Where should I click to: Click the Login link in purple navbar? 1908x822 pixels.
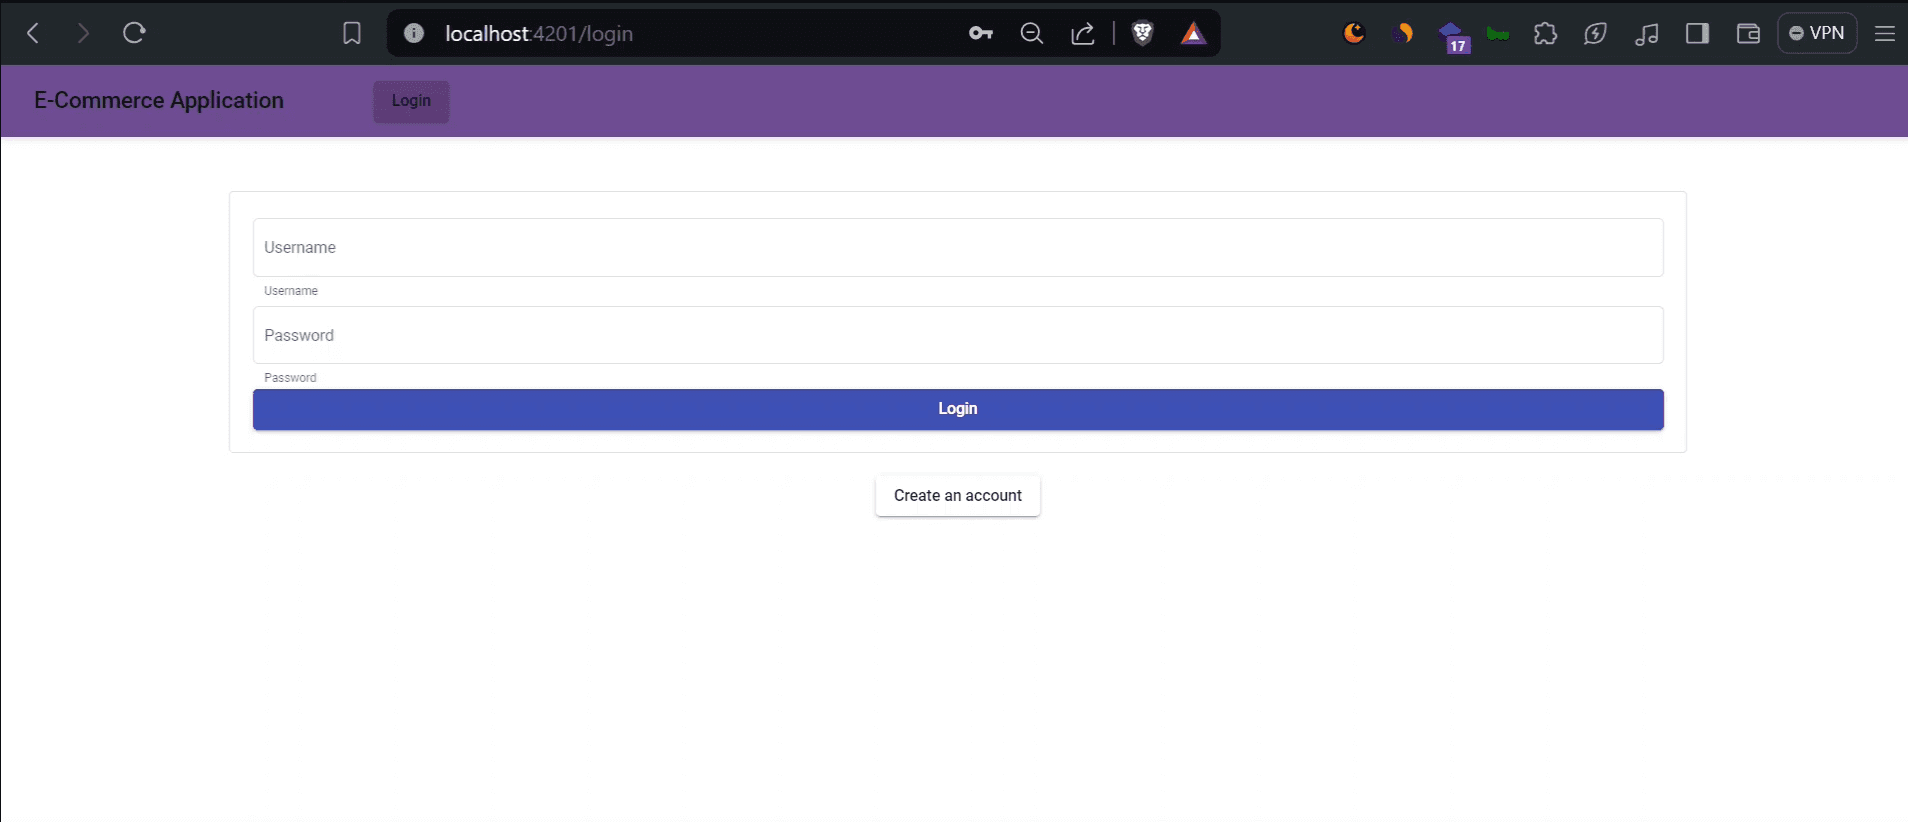pos(411,101)
